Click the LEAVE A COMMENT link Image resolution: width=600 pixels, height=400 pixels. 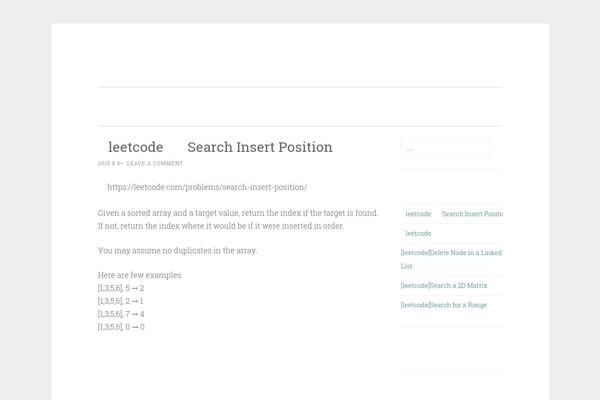coord(155,163)
